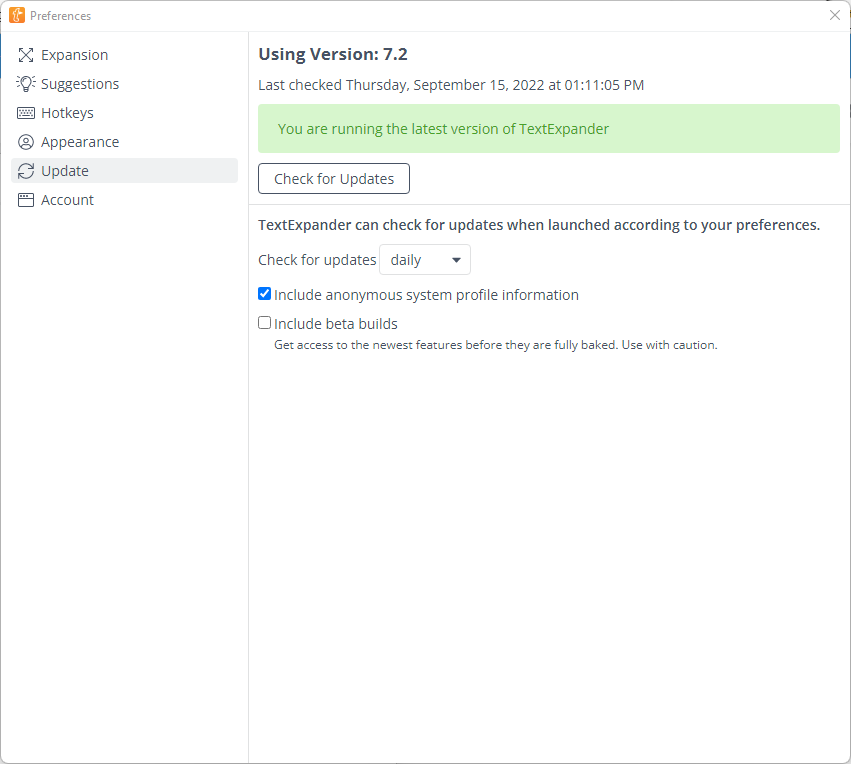Go to the Hotkeys preferences section
851x764 pixels.
click(x=67, y=113)
